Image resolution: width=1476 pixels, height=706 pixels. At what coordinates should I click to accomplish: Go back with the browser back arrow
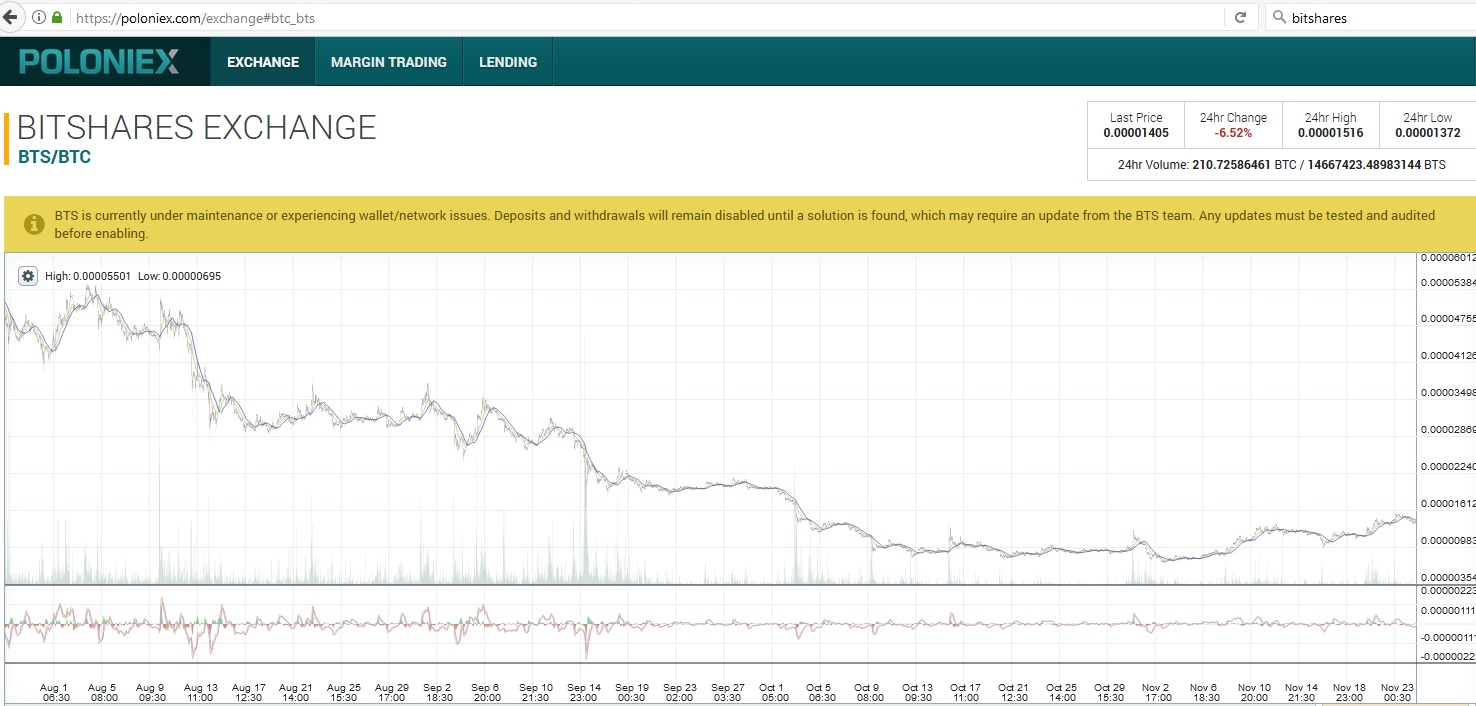point(11,17)
